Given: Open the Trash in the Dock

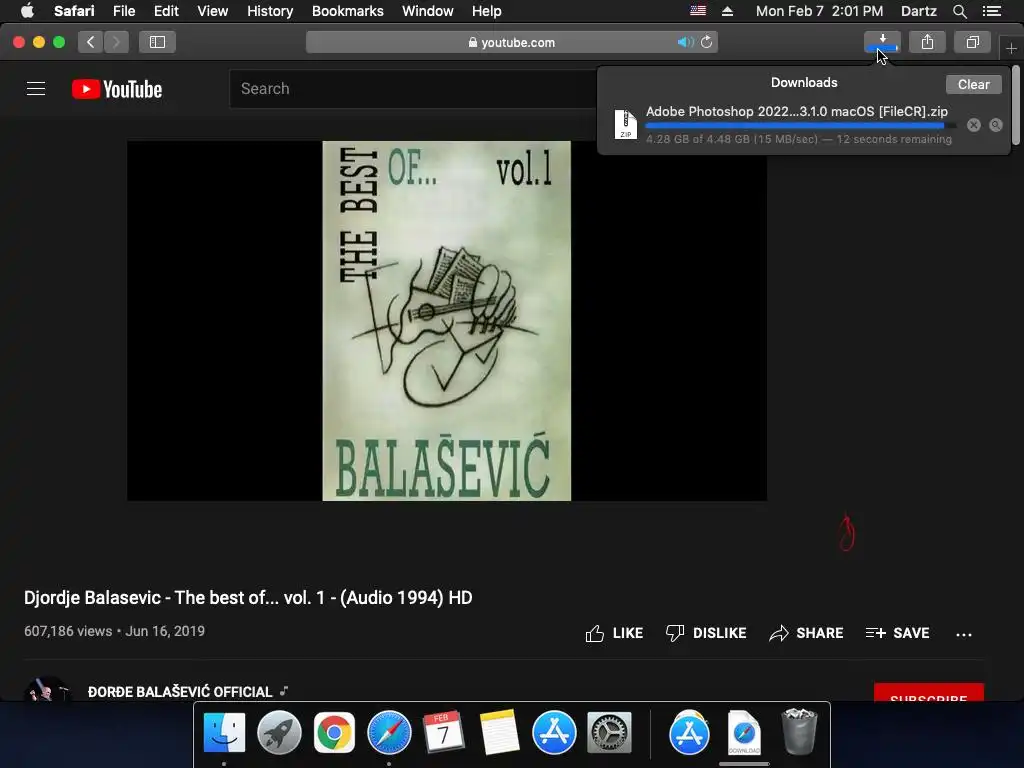Looking at the screenshot, I should pyautogui.click(x=799, y=732).
